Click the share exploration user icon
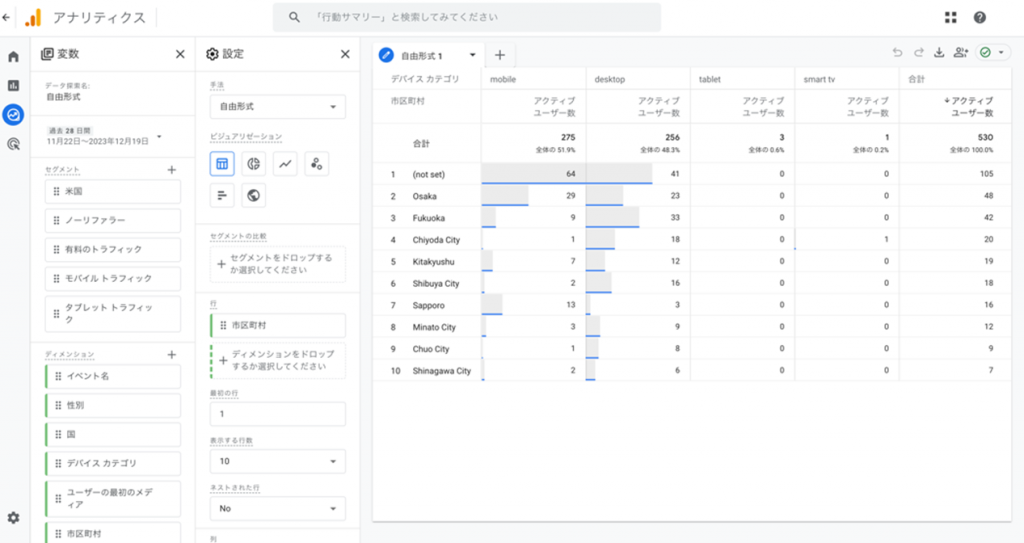 pyautogui.click(x=961, y=53)
